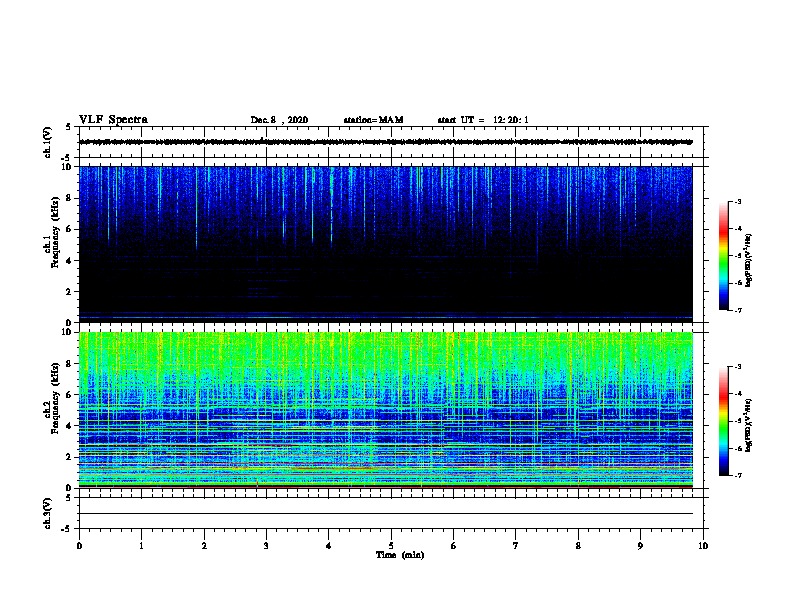Click the "-6" label on lower color bar
Image resolution: width=792 pixels, height=612 pixels.
(738, 448)
